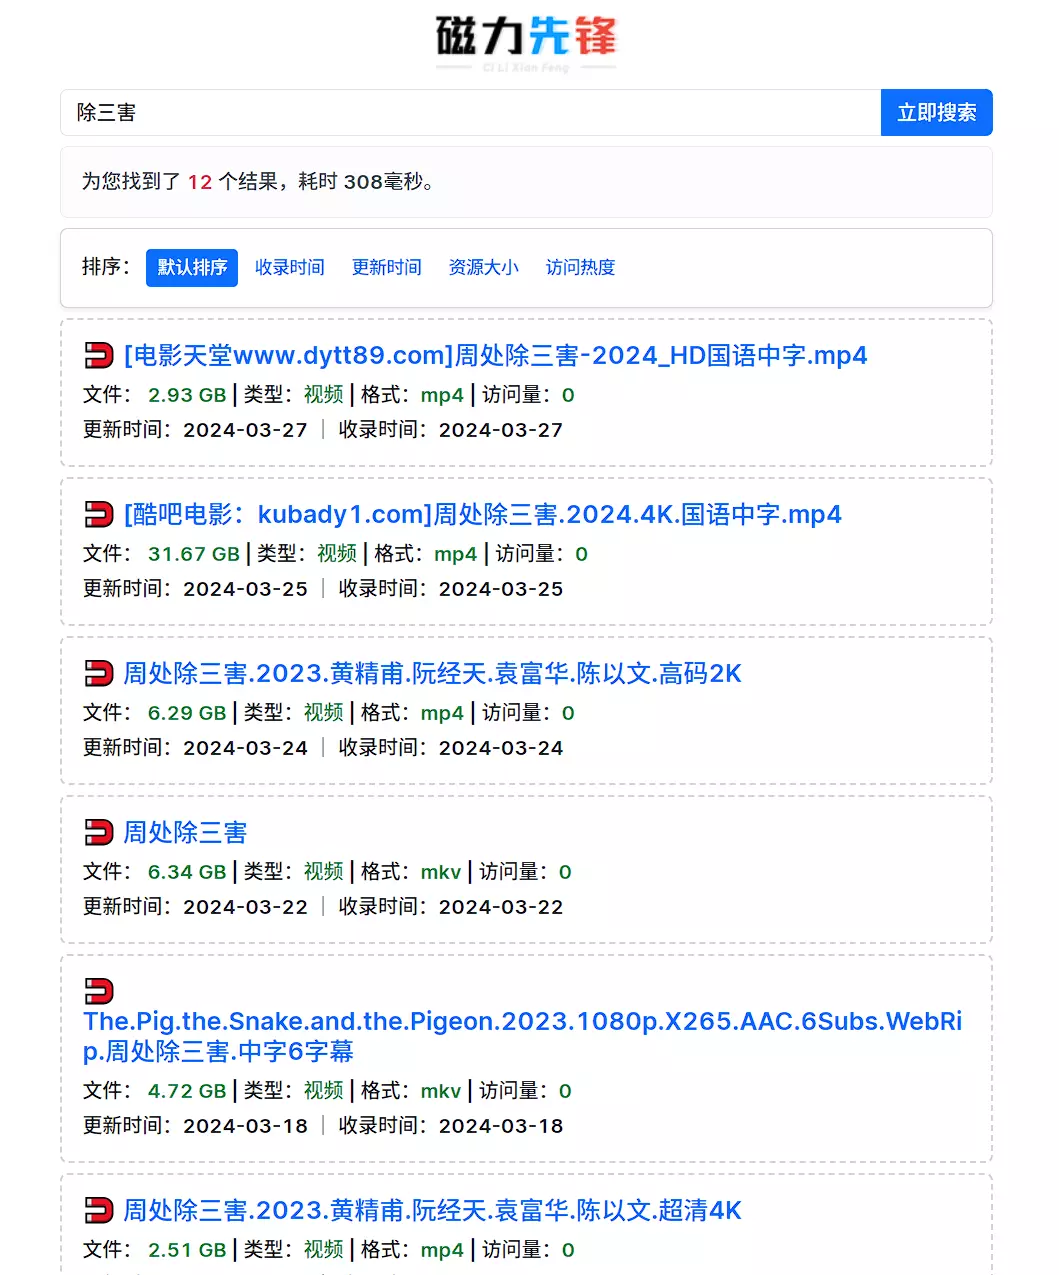Sort results by 更新时间
The width and height of the screenshot is (1059, 1275).
(387, 268)
